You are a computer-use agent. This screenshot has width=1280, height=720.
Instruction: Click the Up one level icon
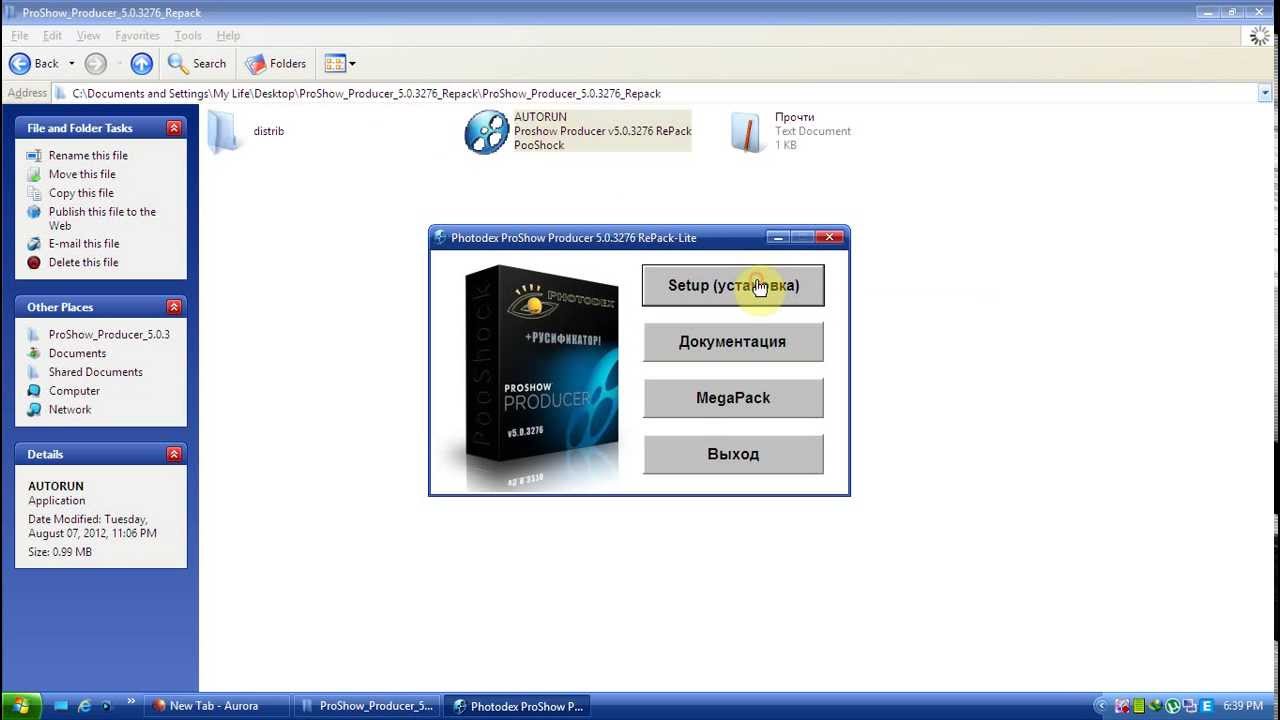click(142, 64)
